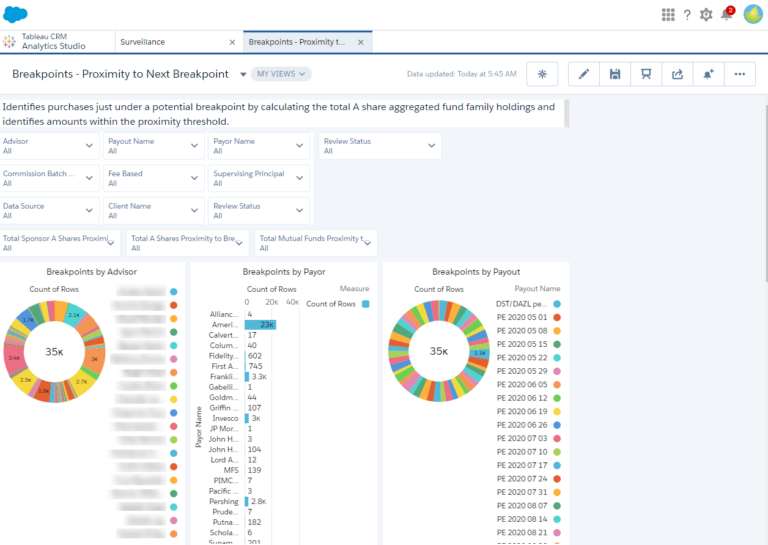This screenshot has width=768, height=545.
Task: Click the Breakpoints by Payor chart title
Action: (284, 272)
